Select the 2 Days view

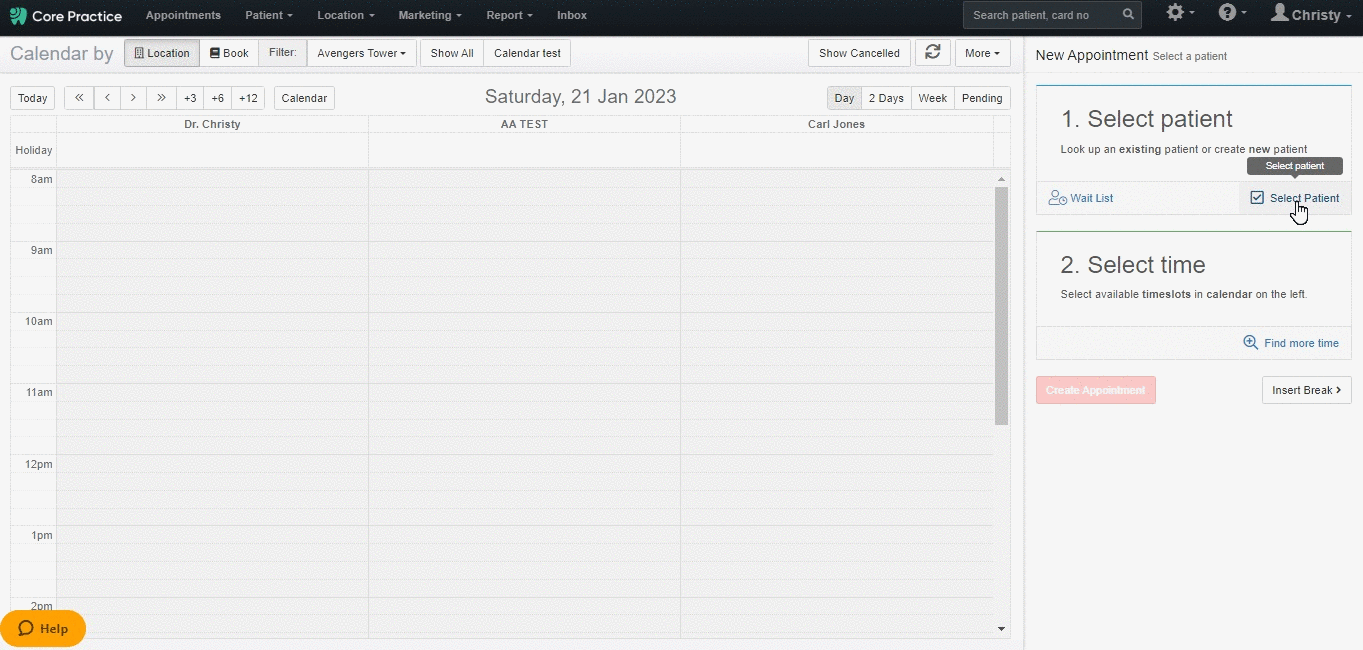886,98
